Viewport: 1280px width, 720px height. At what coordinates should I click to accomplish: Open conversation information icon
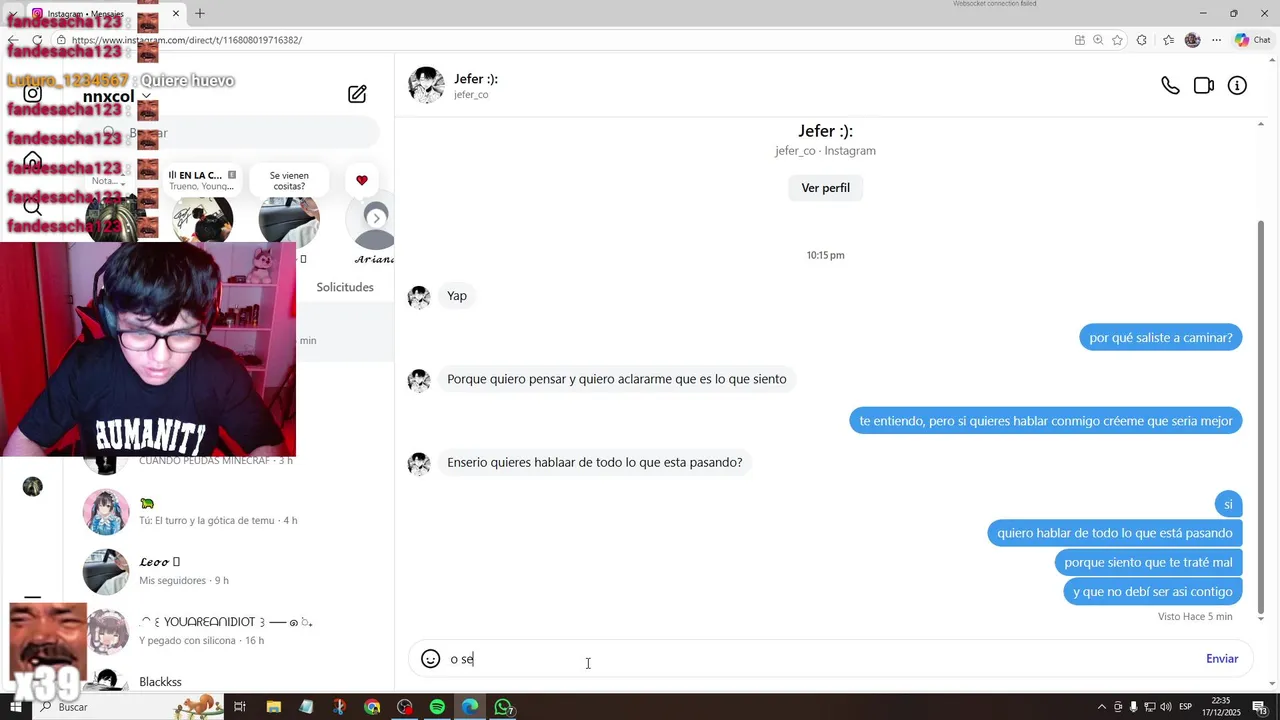[x=1237, y=86]
